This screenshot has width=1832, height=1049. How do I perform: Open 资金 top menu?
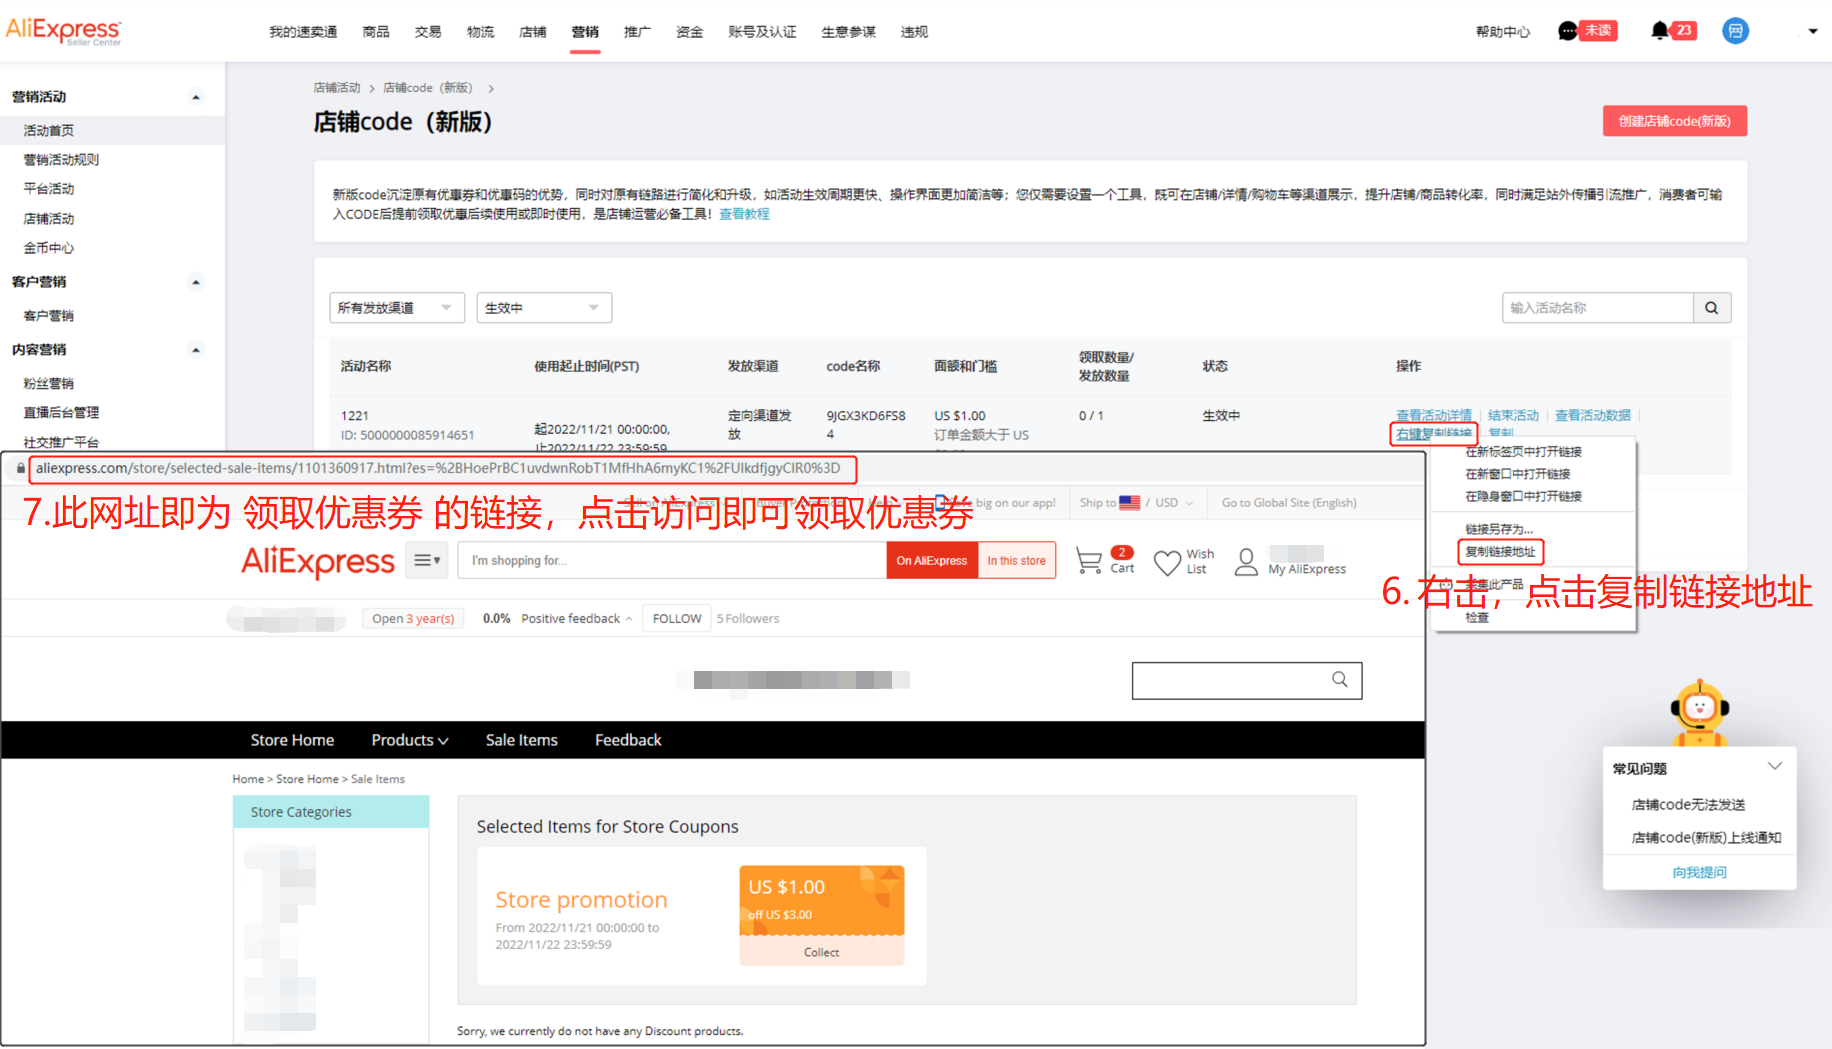(689, 32)
